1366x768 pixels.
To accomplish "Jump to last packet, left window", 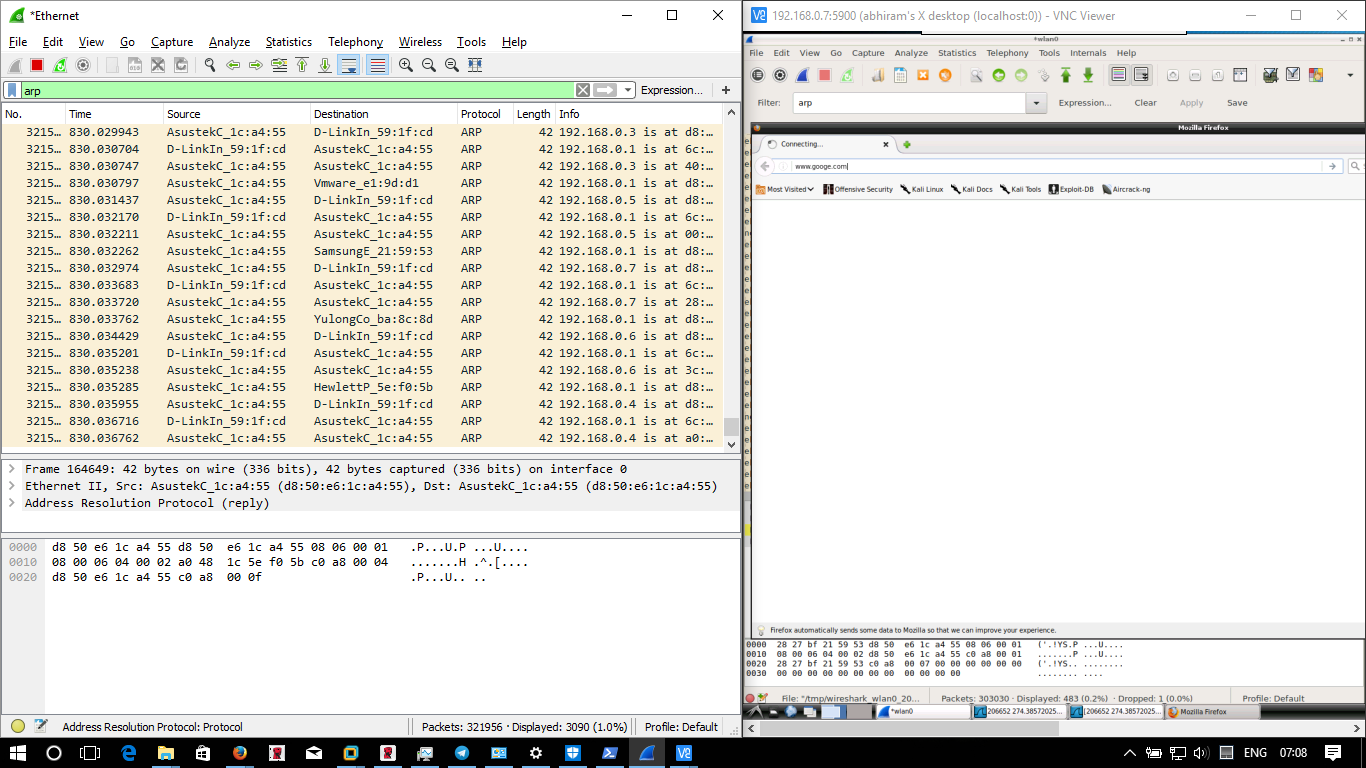I will pyautogui.click(x=325, y=65).
